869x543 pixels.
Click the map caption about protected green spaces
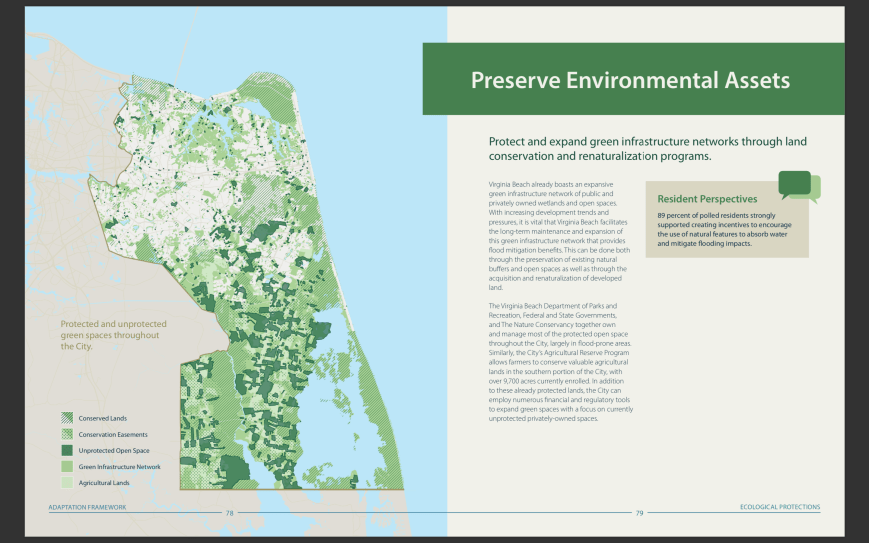pyautogui.click(x=113, y=335)
